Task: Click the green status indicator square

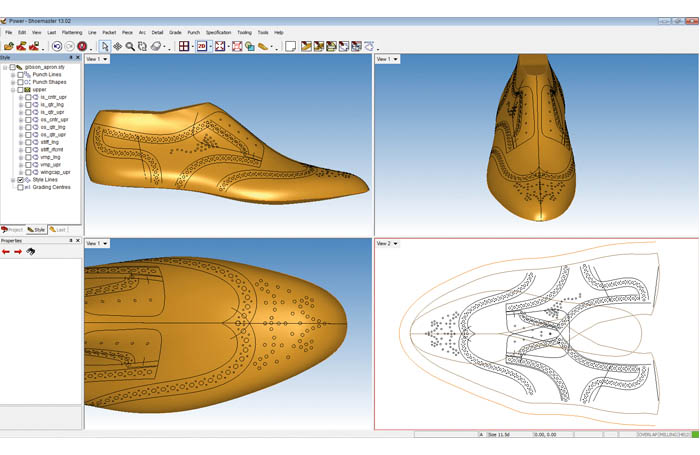Action: pos(695,434)
